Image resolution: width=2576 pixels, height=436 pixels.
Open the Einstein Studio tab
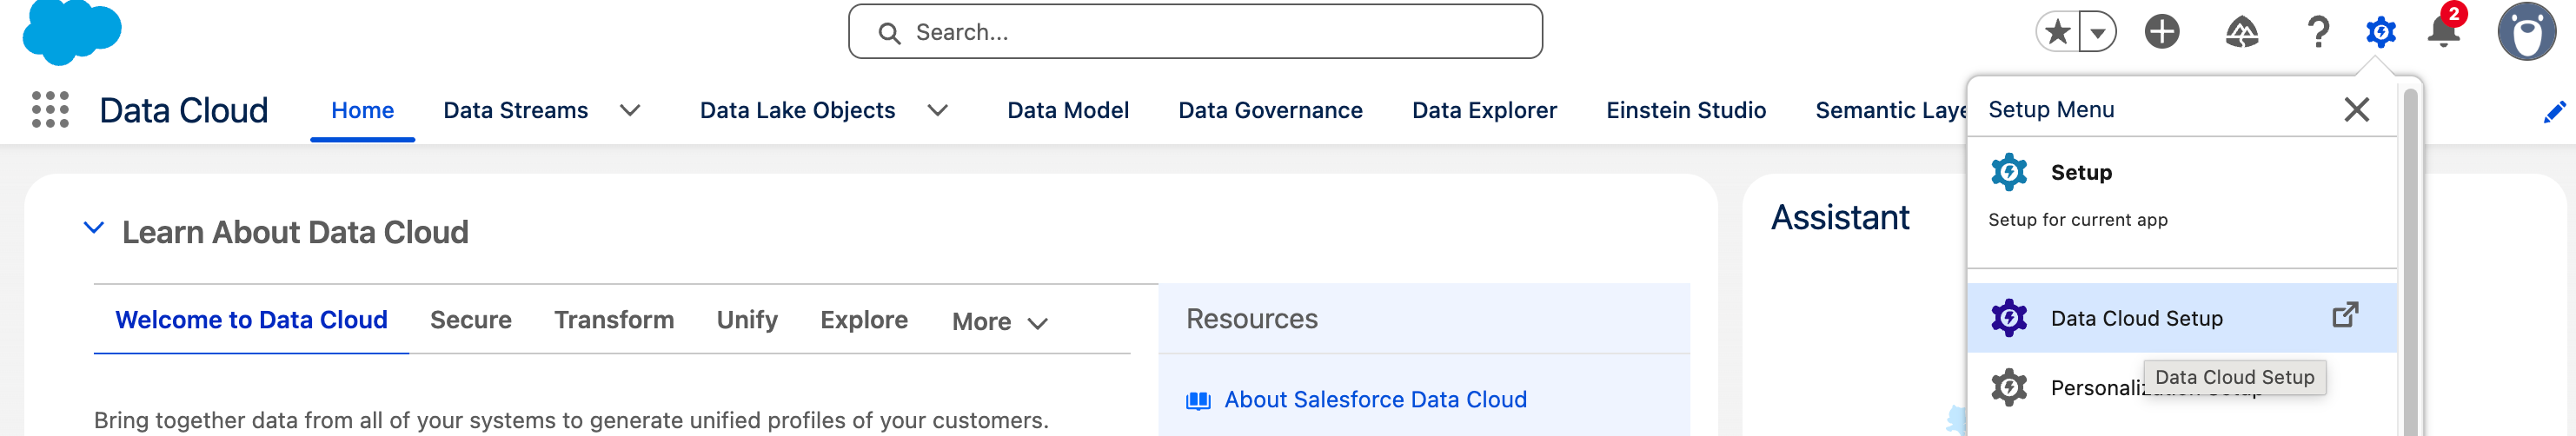[x=1686, y=110]
